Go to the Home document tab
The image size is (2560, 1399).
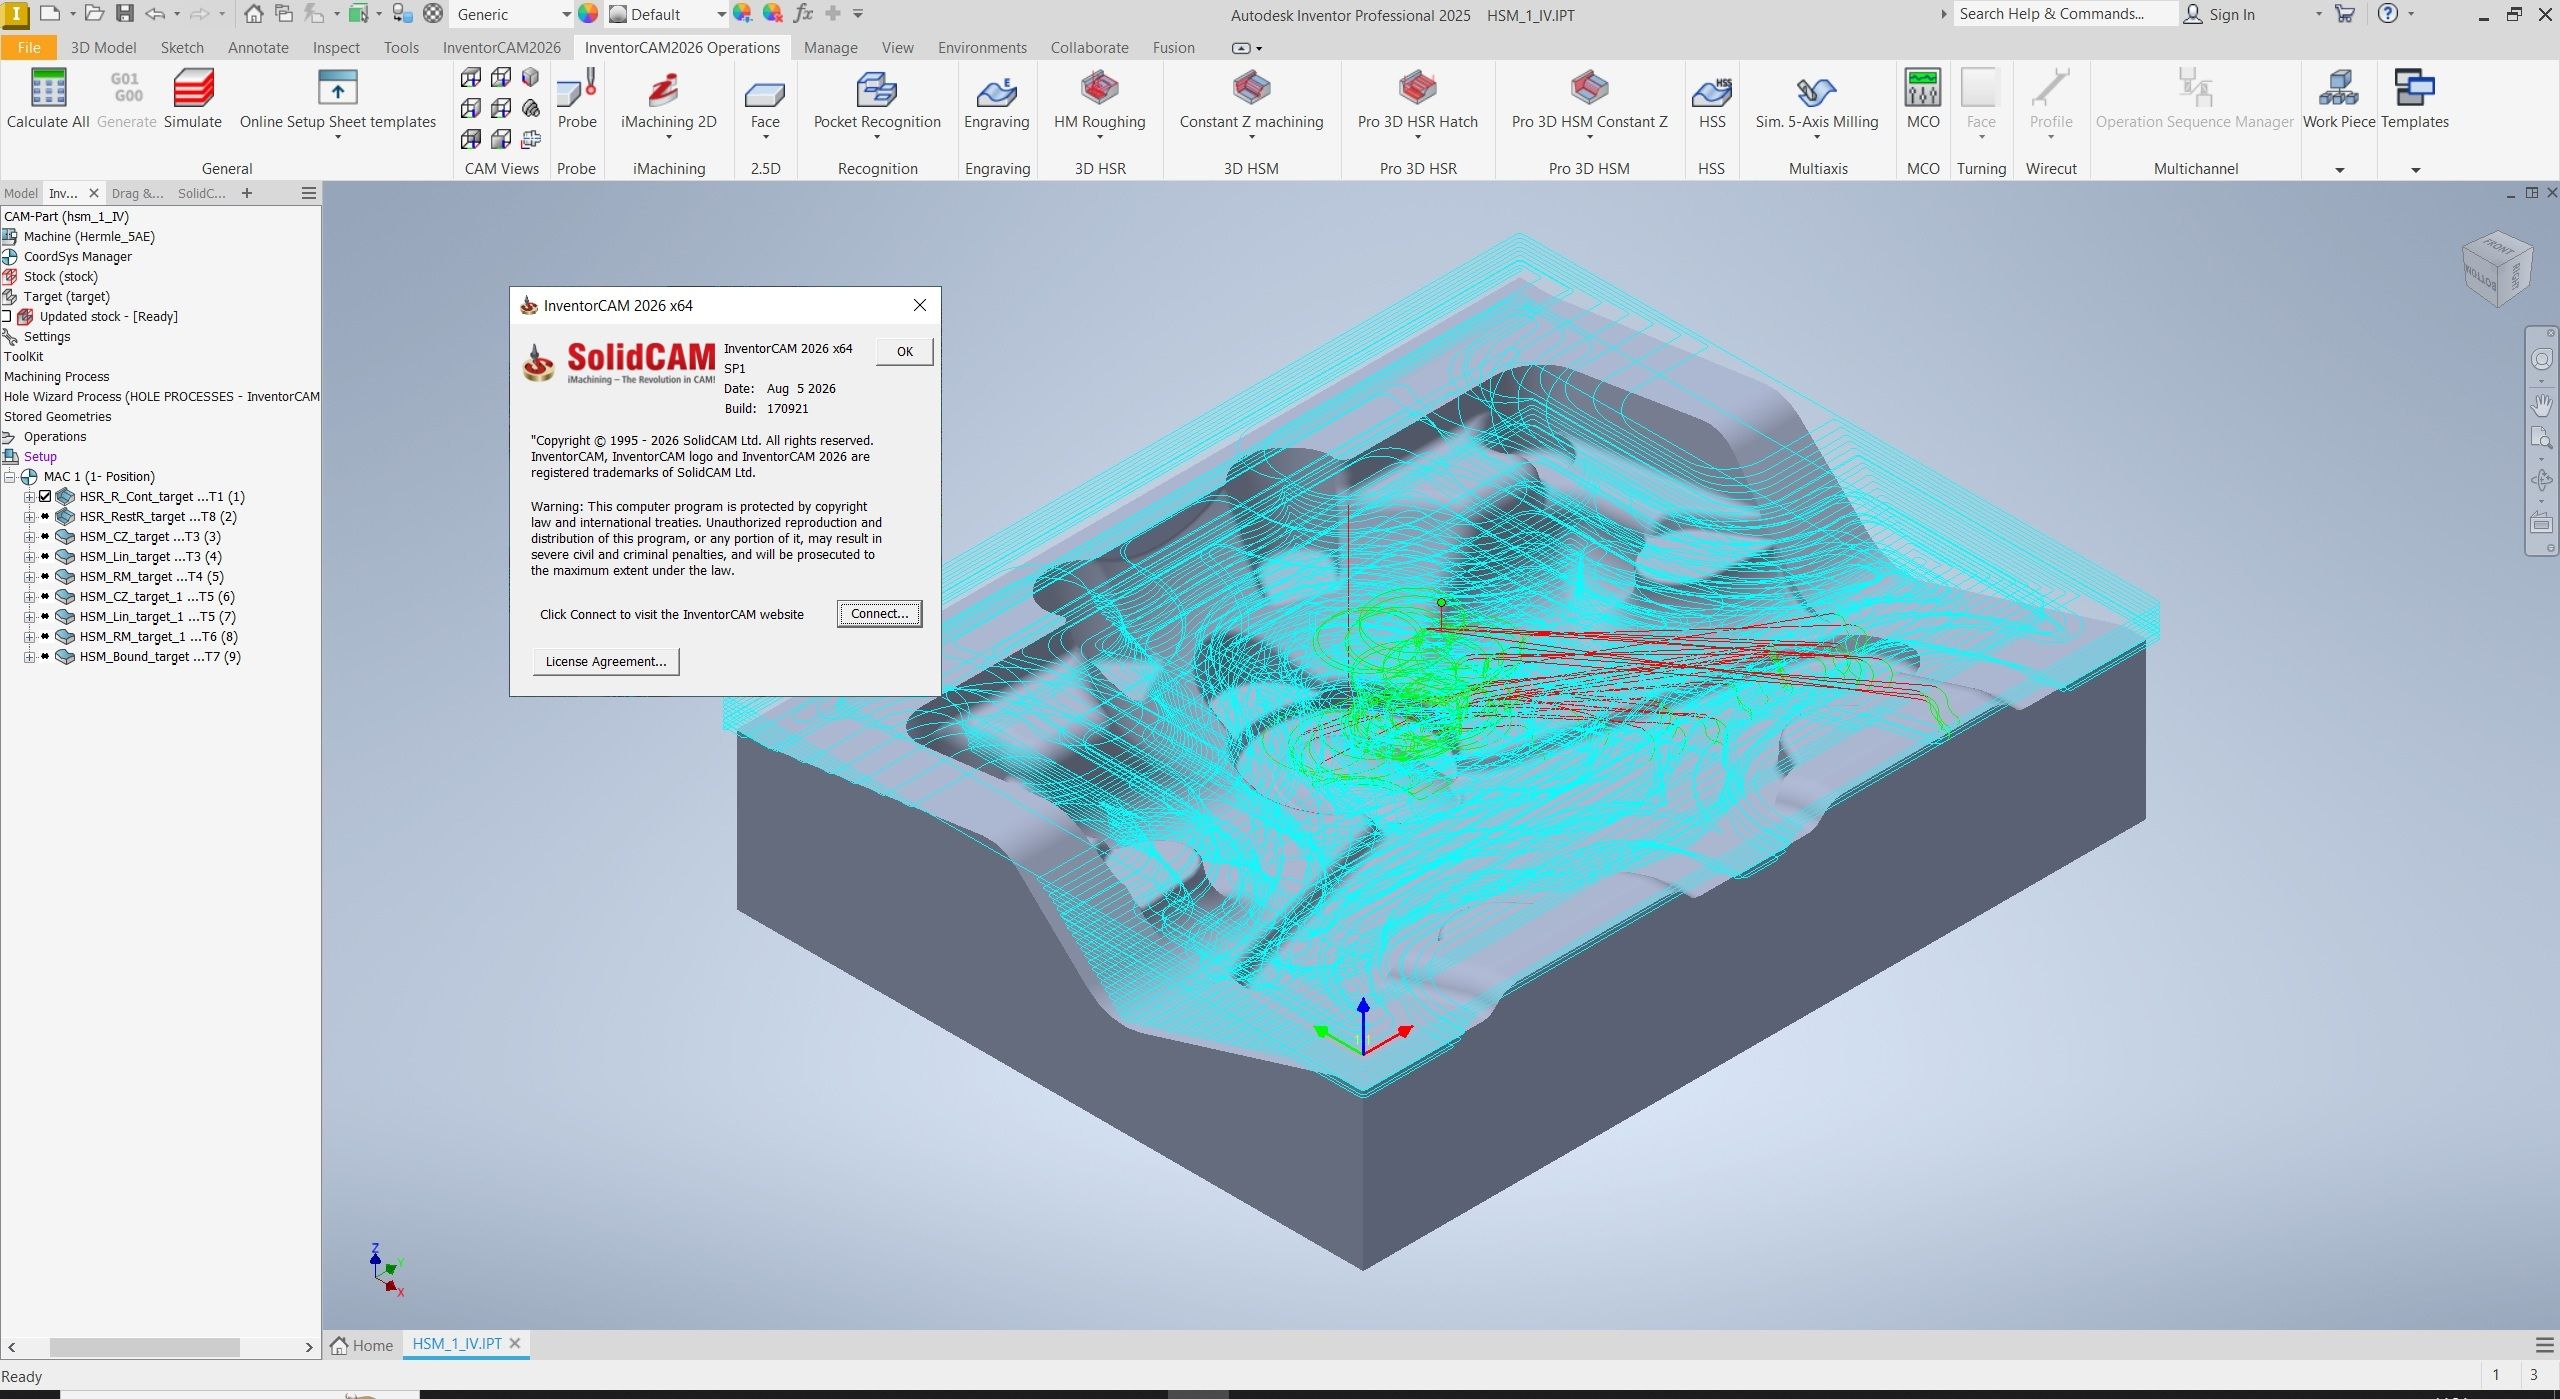coord(362,1345)
